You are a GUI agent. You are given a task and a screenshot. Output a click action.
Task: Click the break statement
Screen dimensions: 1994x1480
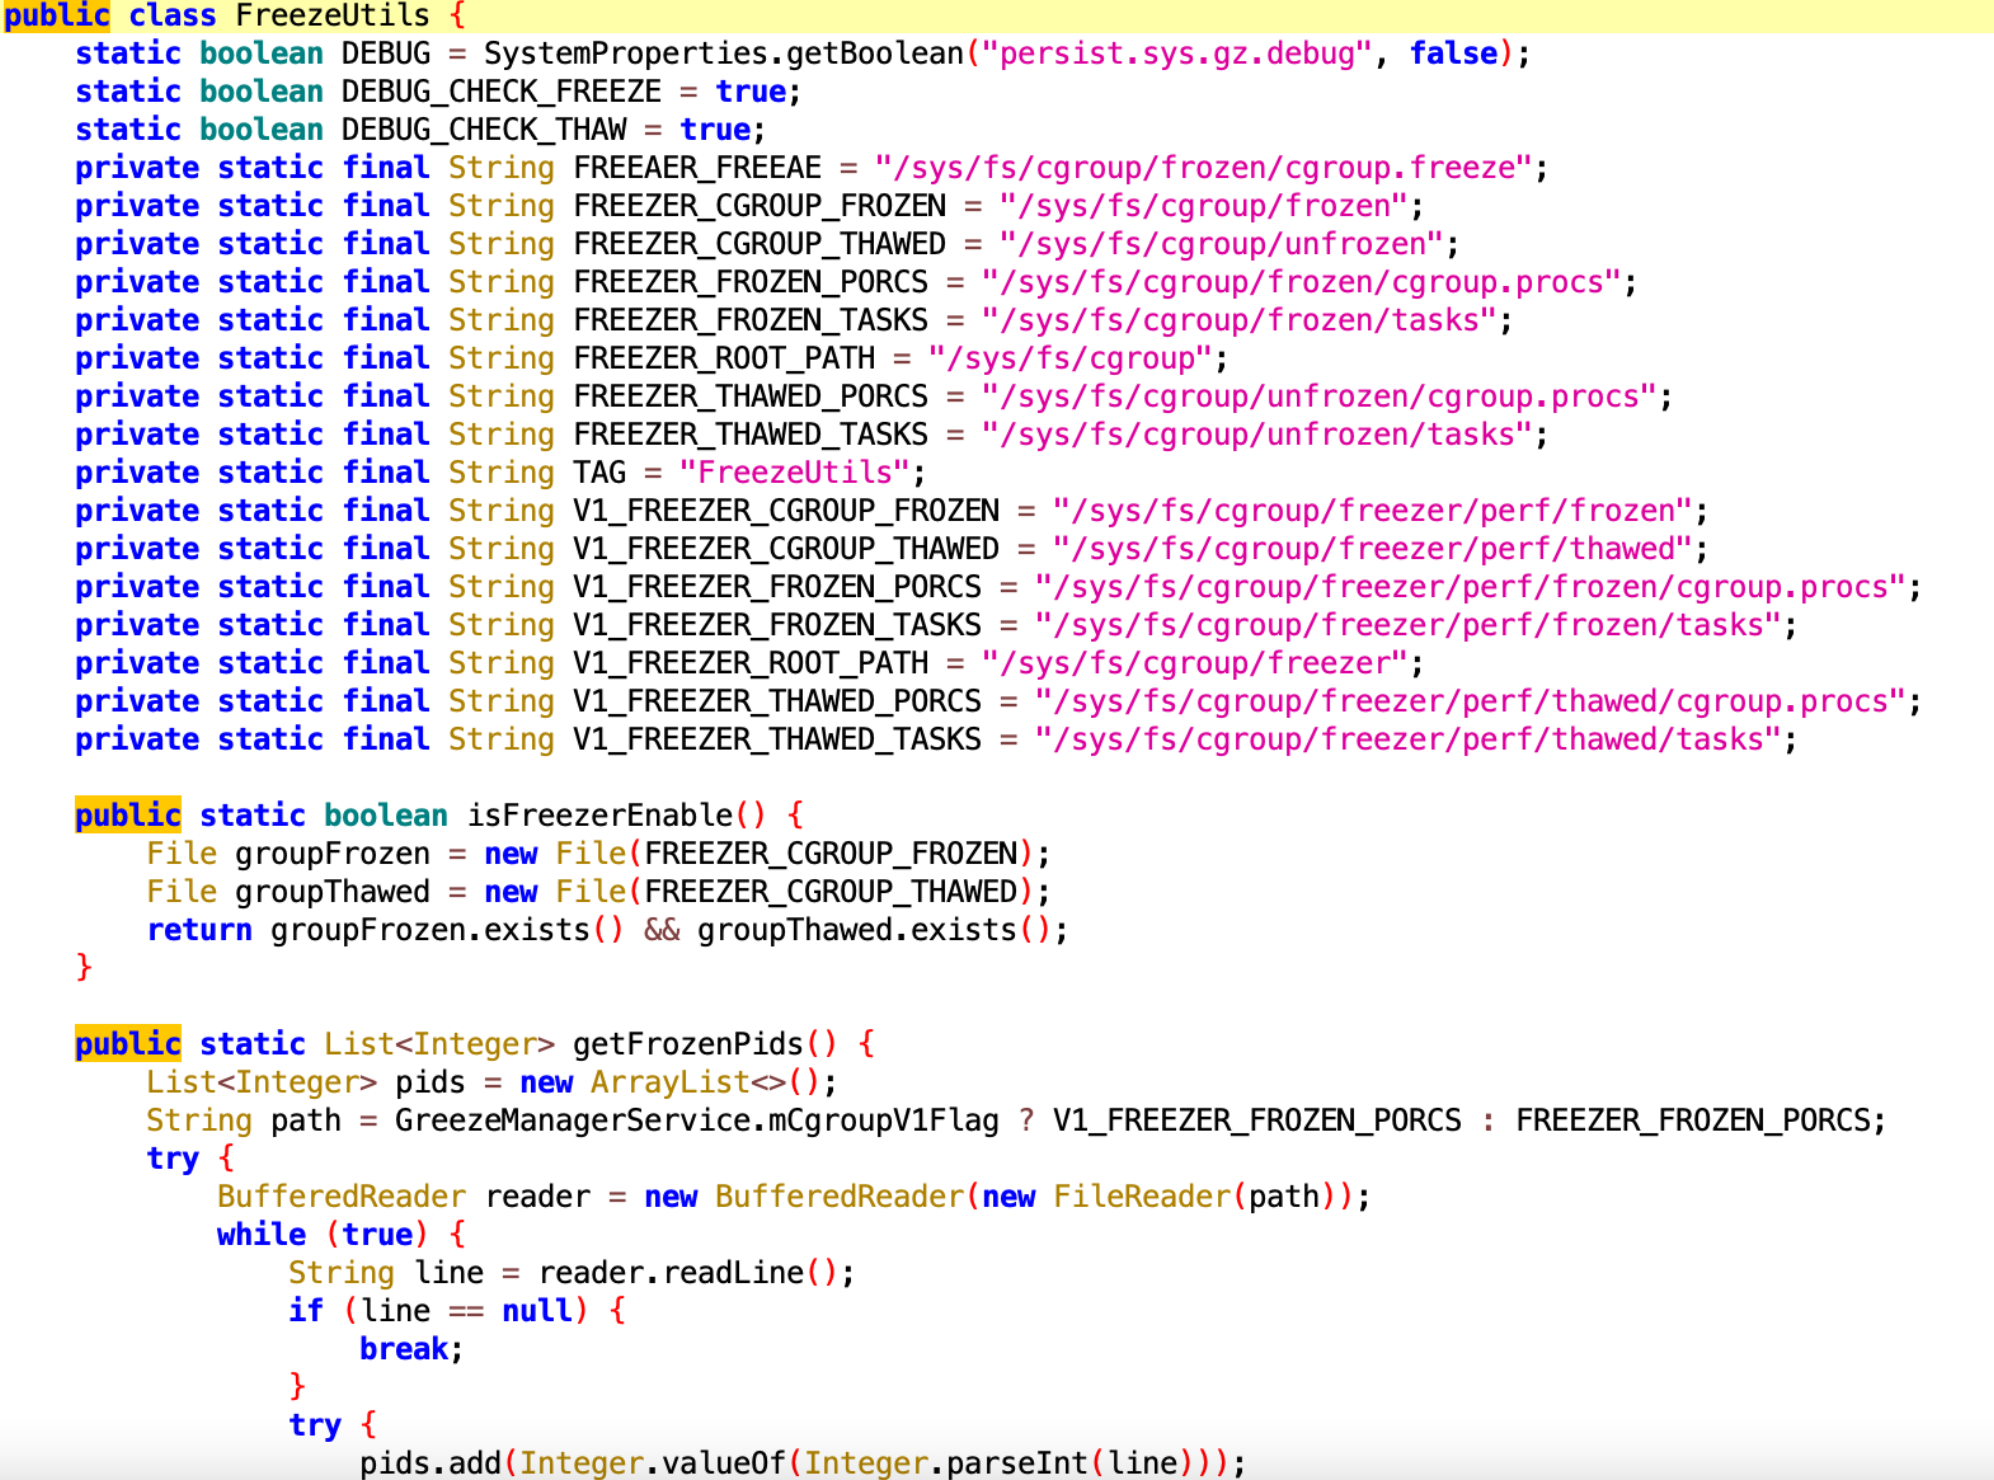(x=404, y=1349)
